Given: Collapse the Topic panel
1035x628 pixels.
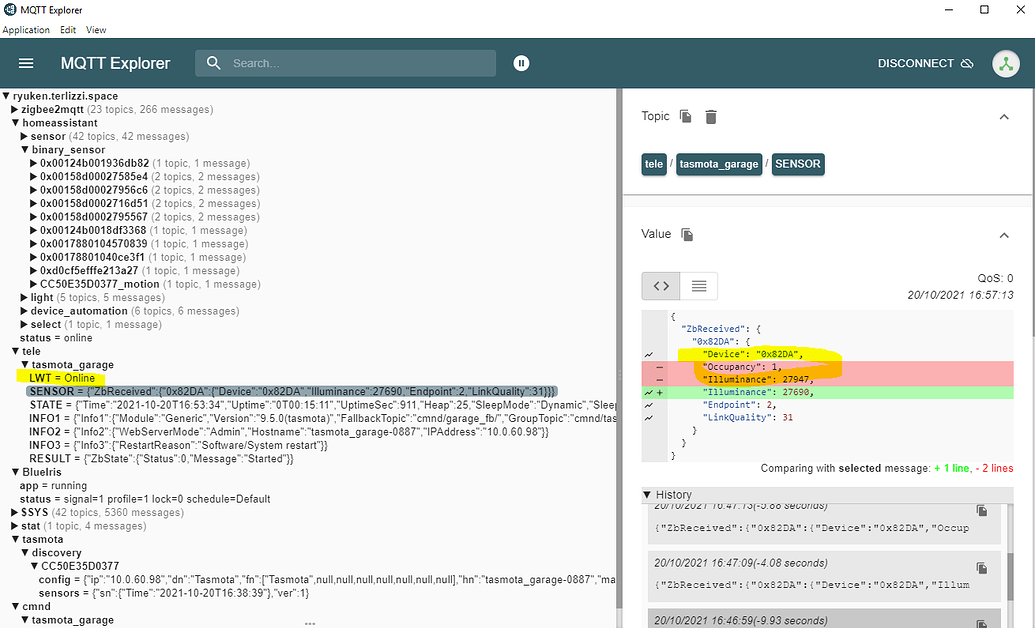Looking at the screenshot, I should pos(1004,117).
